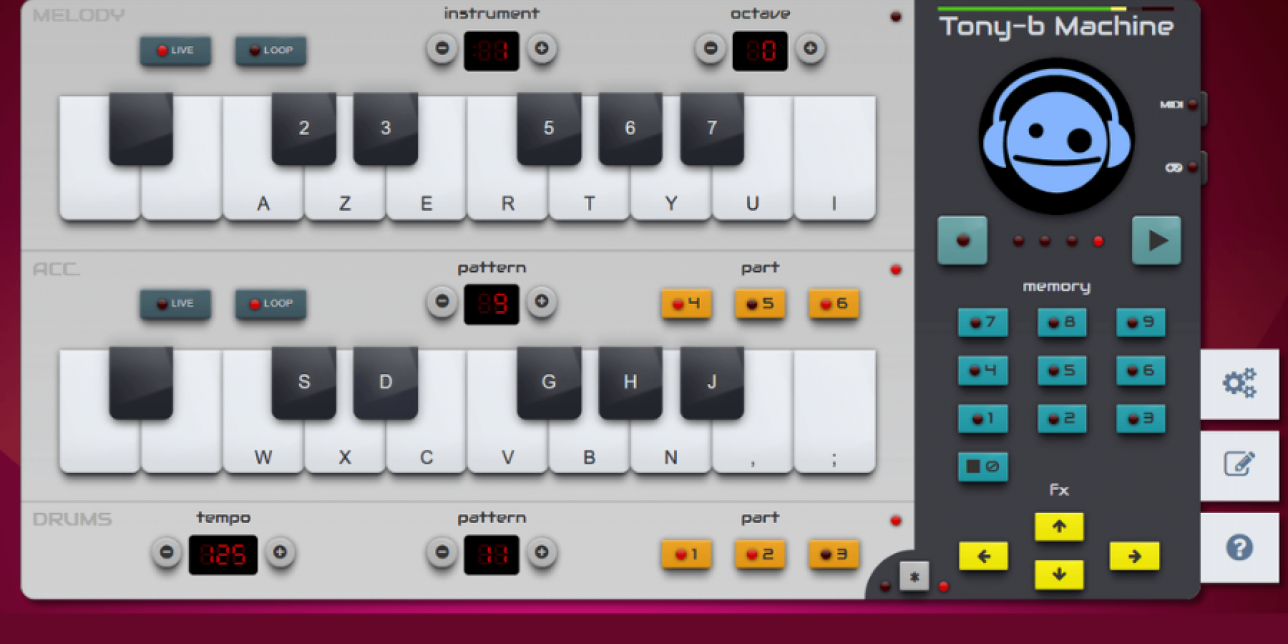Increase the Acc pattern number

541,302
